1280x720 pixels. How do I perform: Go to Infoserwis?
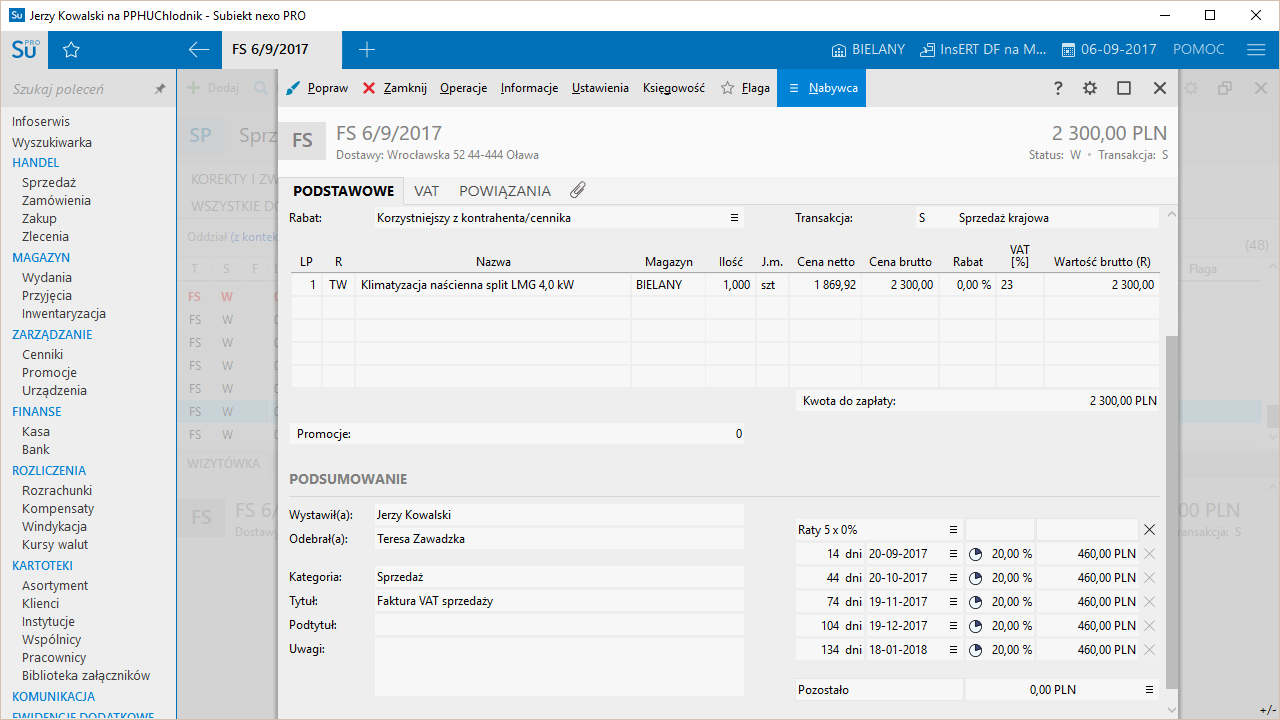coord(41,122)
